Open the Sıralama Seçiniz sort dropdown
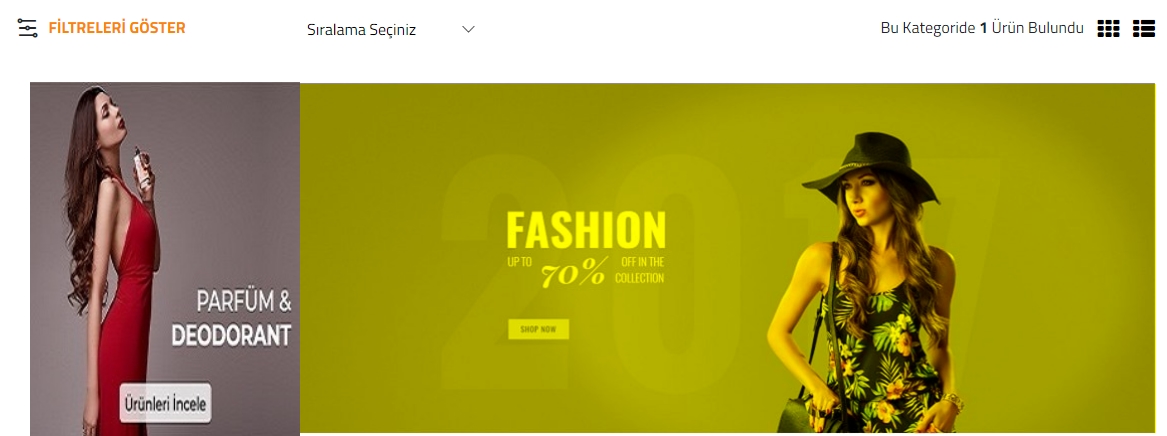1167x436 pixels. (391, 30)
